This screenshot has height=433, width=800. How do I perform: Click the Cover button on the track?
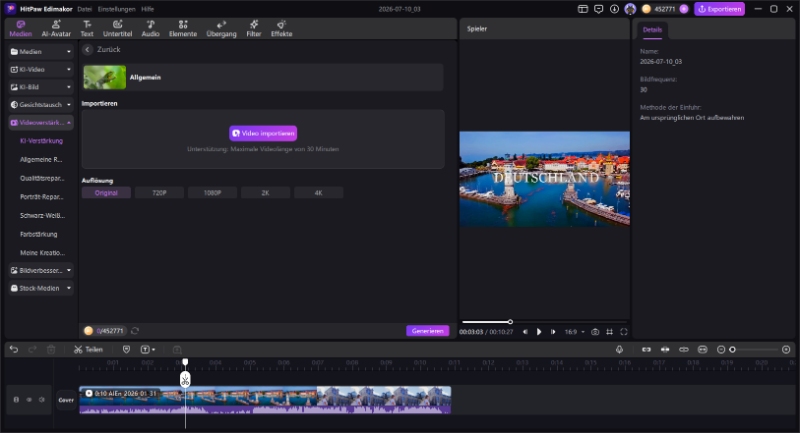click(x=66, y=400)
